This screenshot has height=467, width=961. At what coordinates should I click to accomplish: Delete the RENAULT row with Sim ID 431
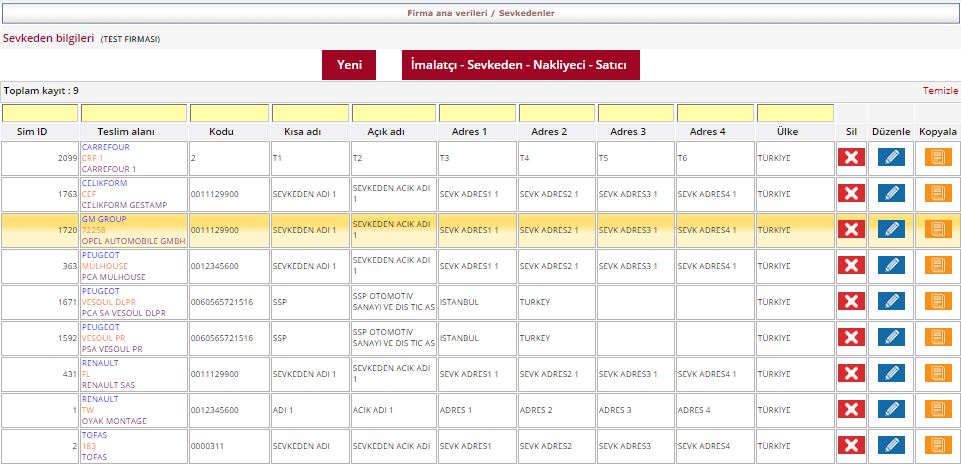[x=851, y=373]
